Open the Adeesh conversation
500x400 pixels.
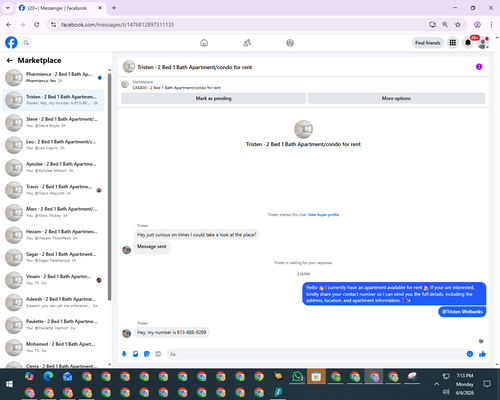[53, 302]
